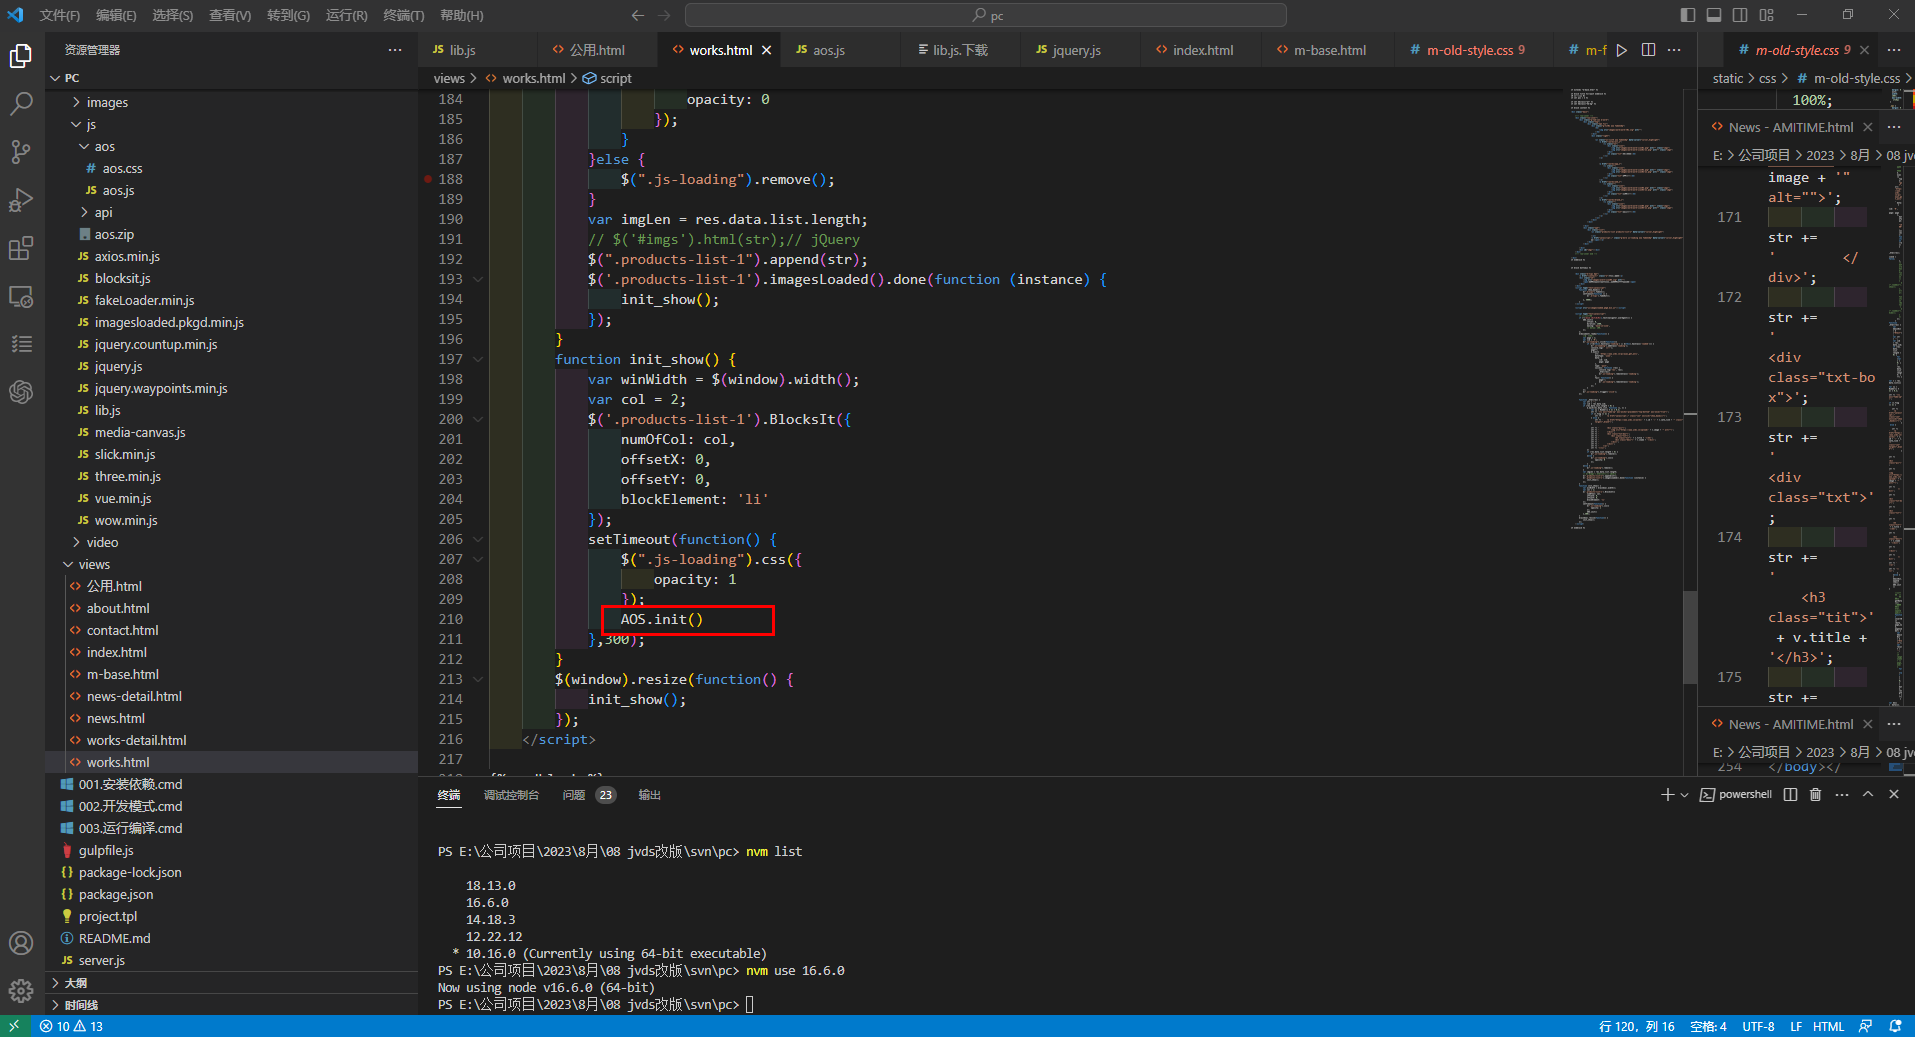Add new terminal plus icon
The image size is (1915, 1037).
coord(1667,795)
